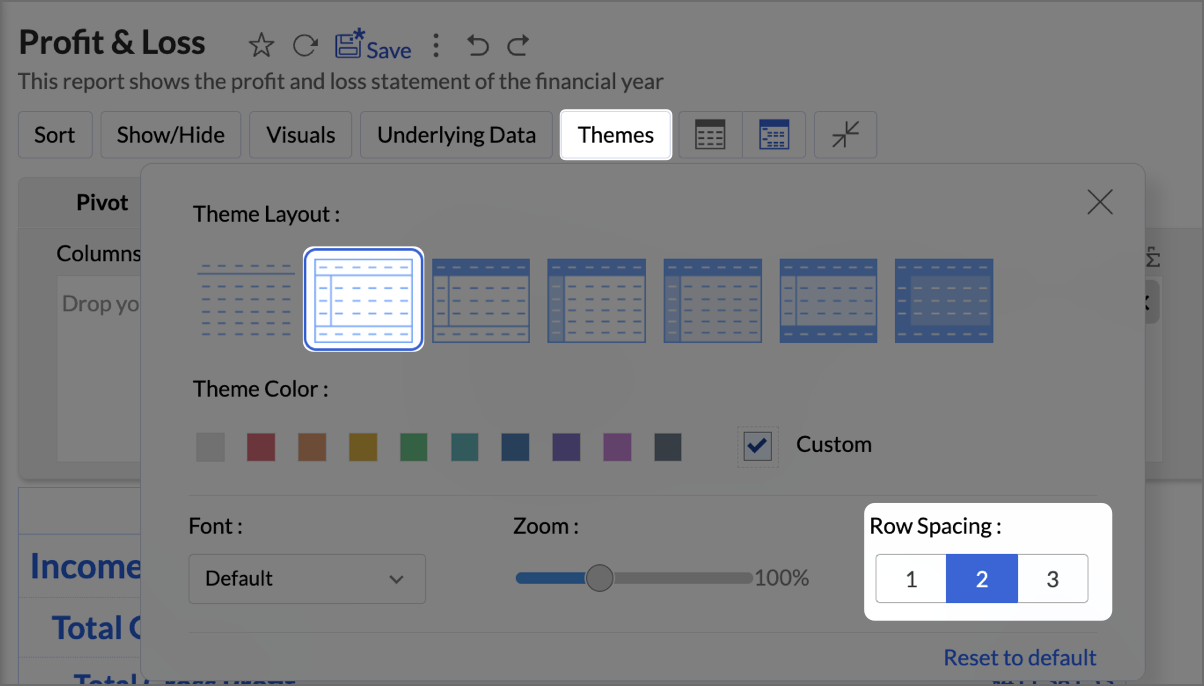Pick the green theme color swatch
Screen dimensions: 1204x686
[414, 447]
